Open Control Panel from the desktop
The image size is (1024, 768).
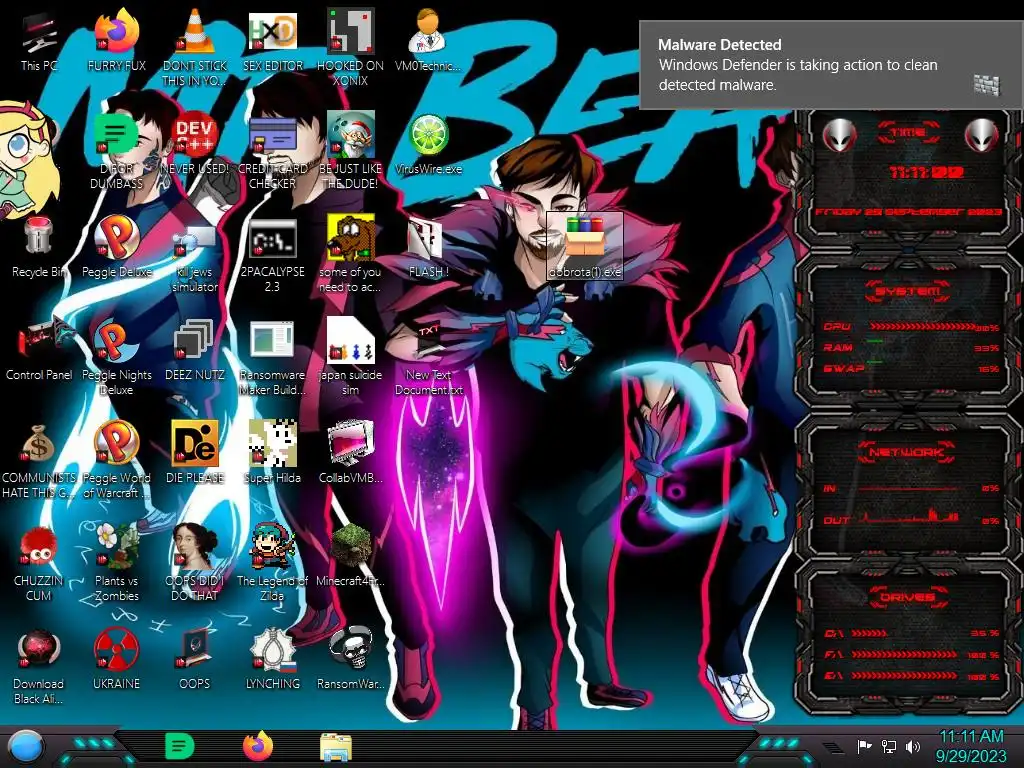39,351
